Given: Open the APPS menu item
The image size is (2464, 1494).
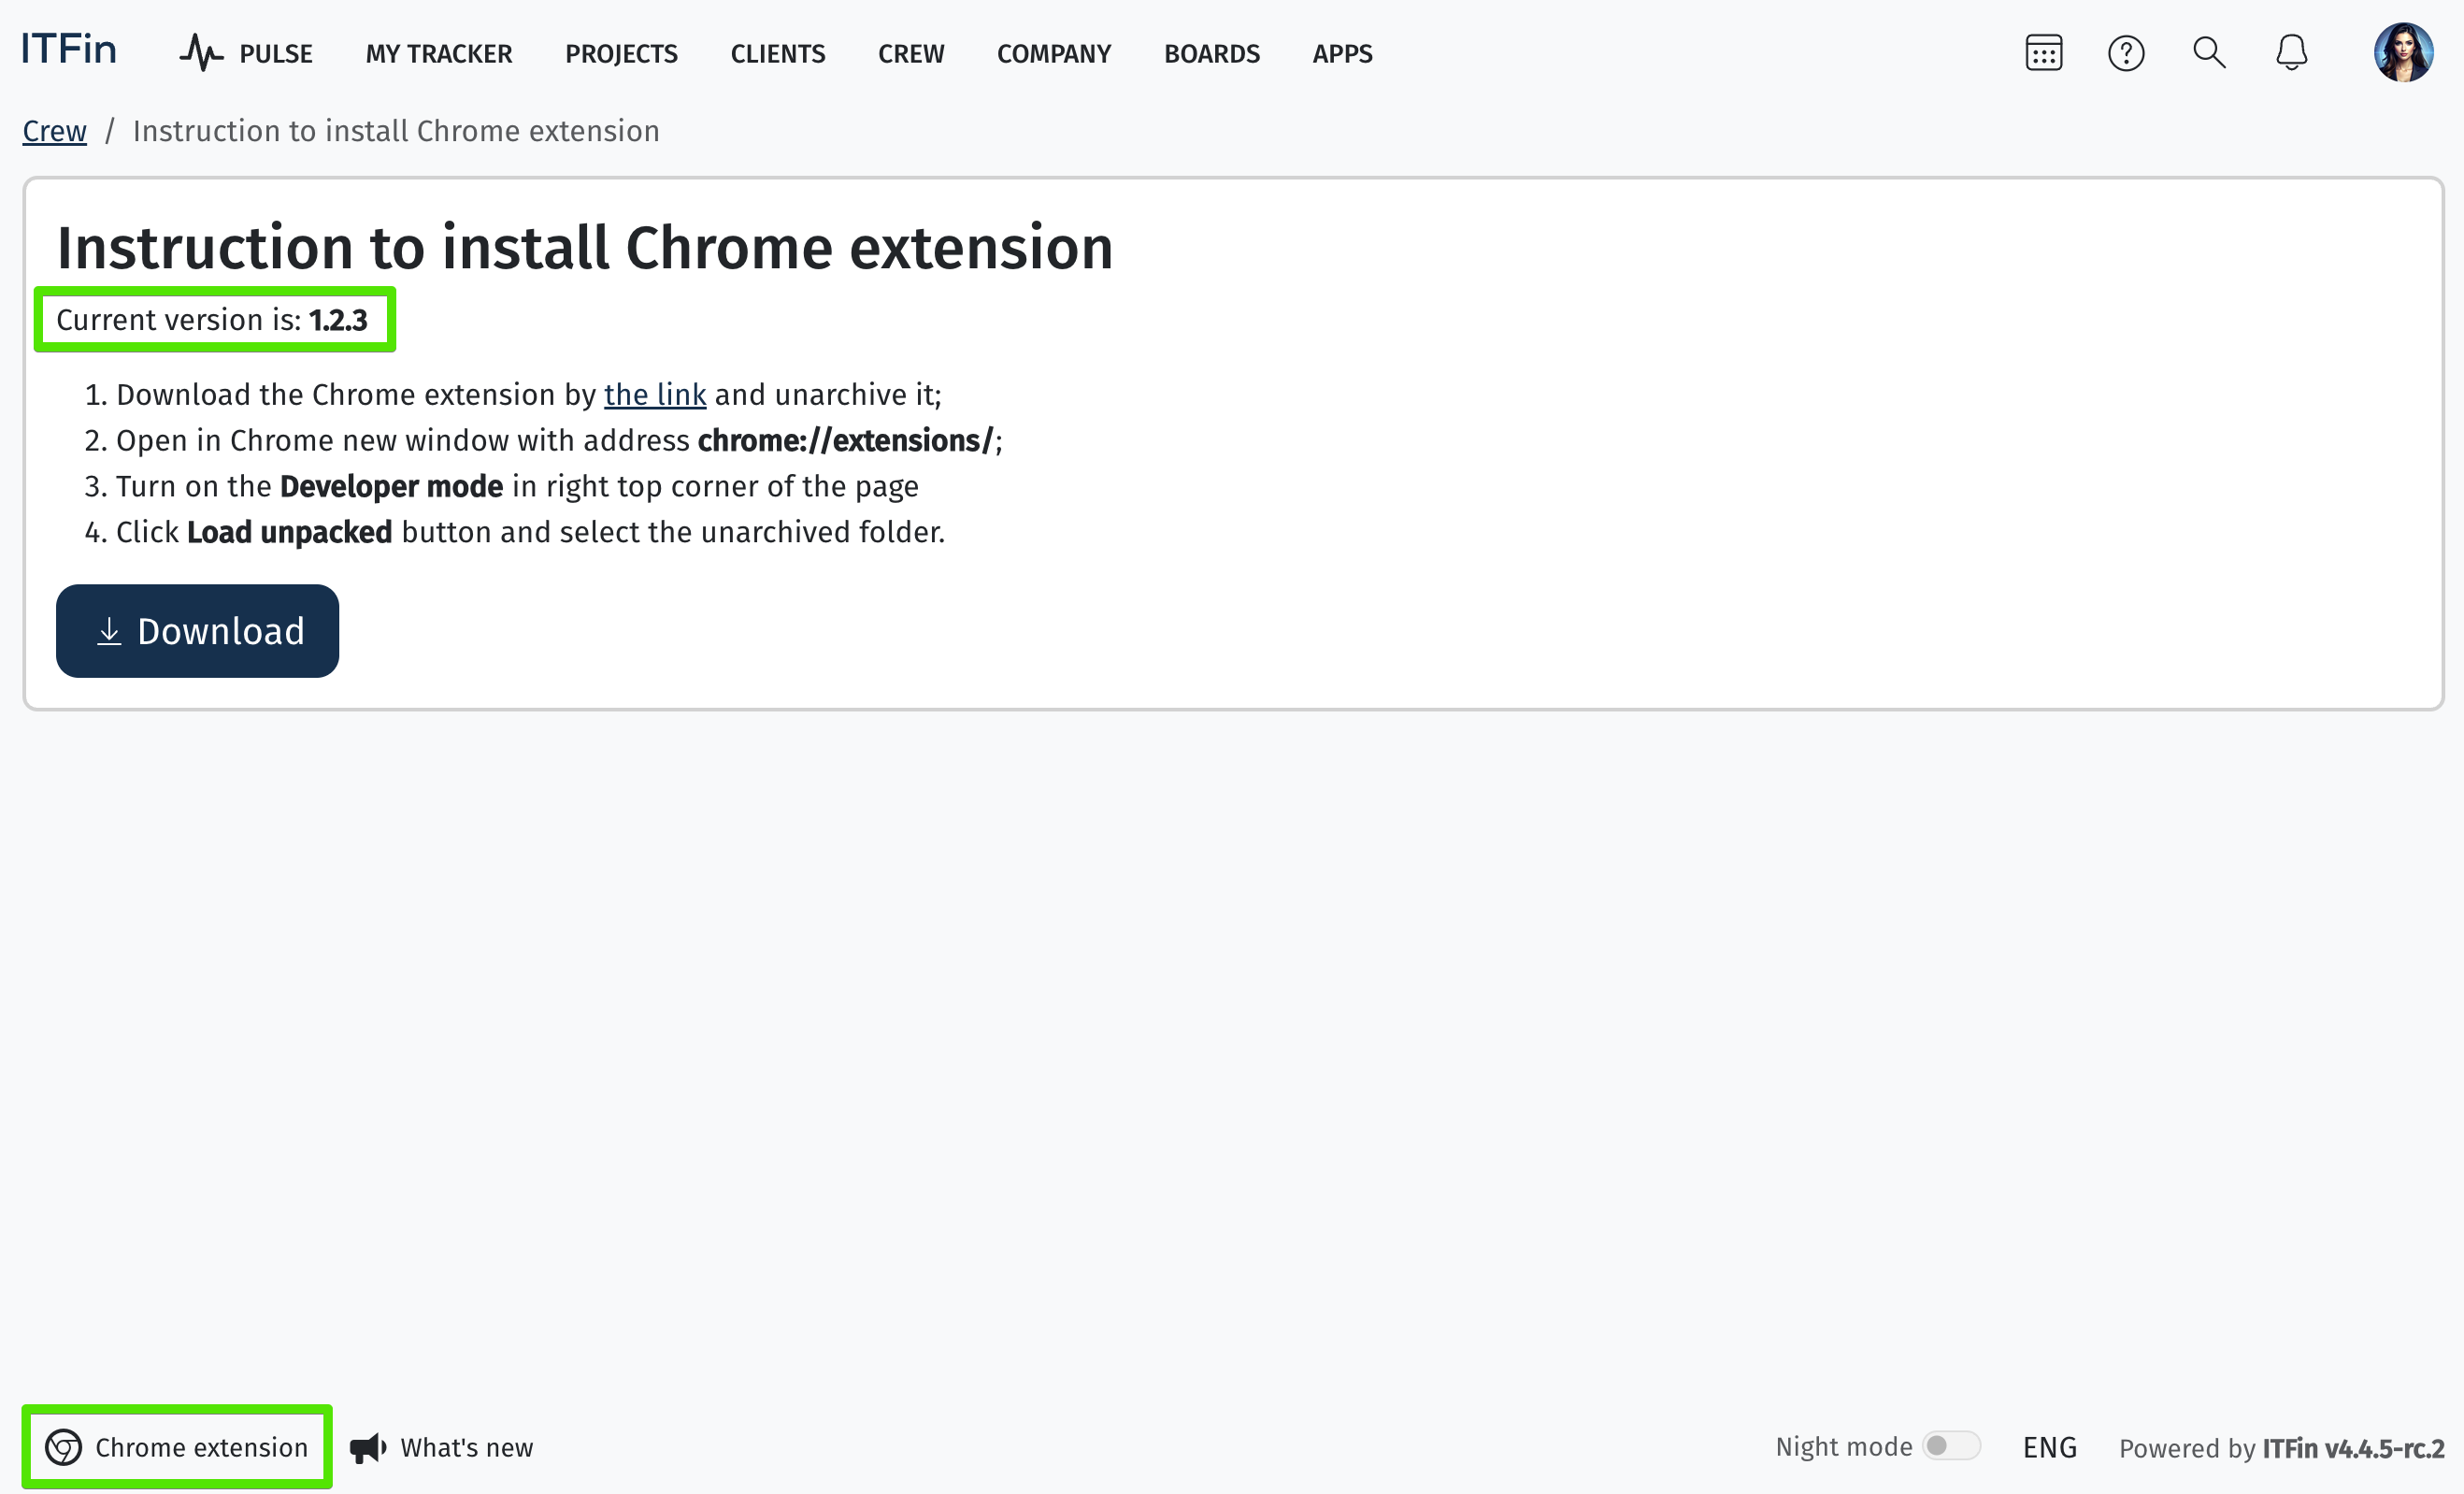Looking at the screenshot, I should [x=1342, y=54].
